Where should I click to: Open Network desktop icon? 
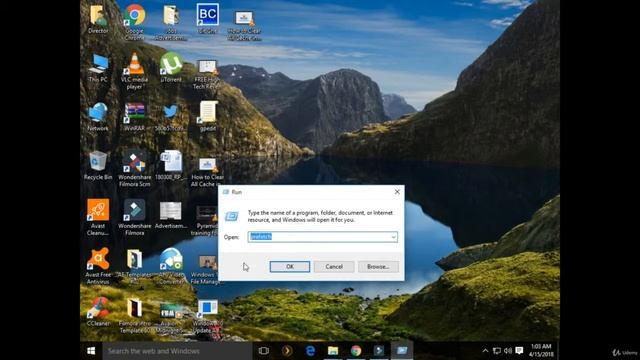pos(98,116)
